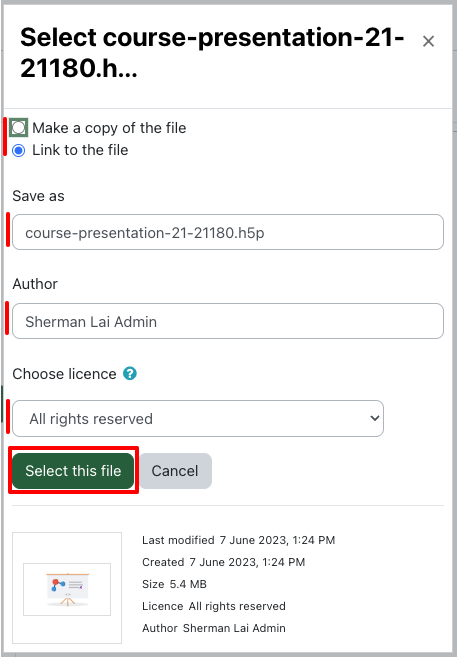
Task: Click the Save as field label
Action: click(39, 196)
